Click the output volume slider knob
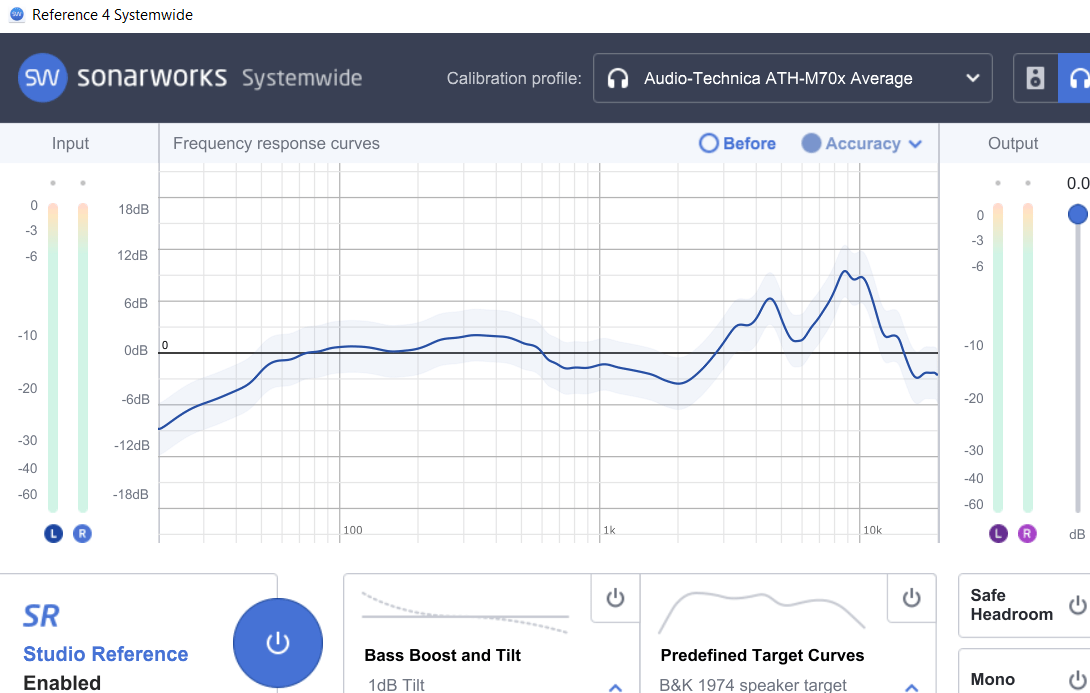Screen dimensions: 1090x693 [1077, 214]
